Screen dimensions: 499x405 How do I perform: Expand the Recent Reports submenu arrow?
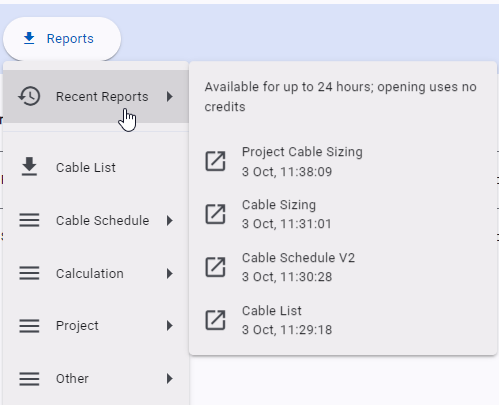(170, 97)
